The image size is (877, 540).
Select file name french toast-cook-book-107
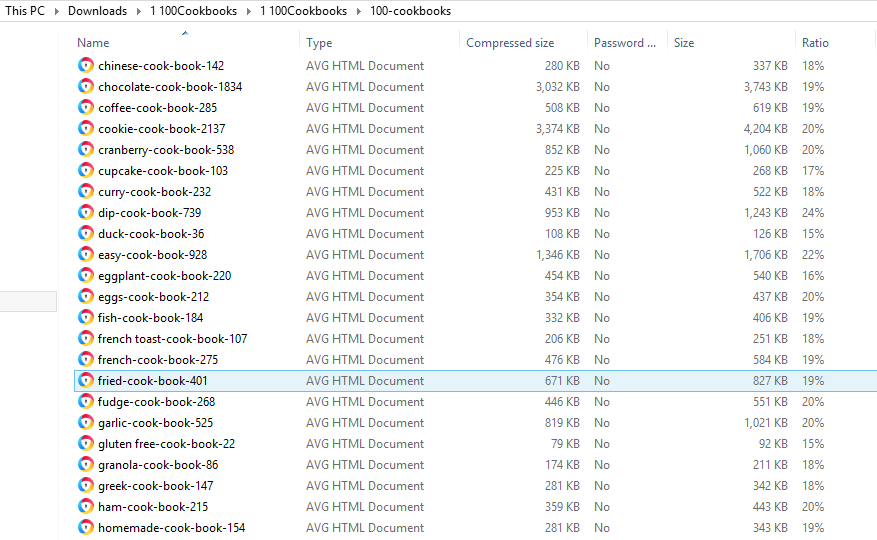(x=172, y=339)
